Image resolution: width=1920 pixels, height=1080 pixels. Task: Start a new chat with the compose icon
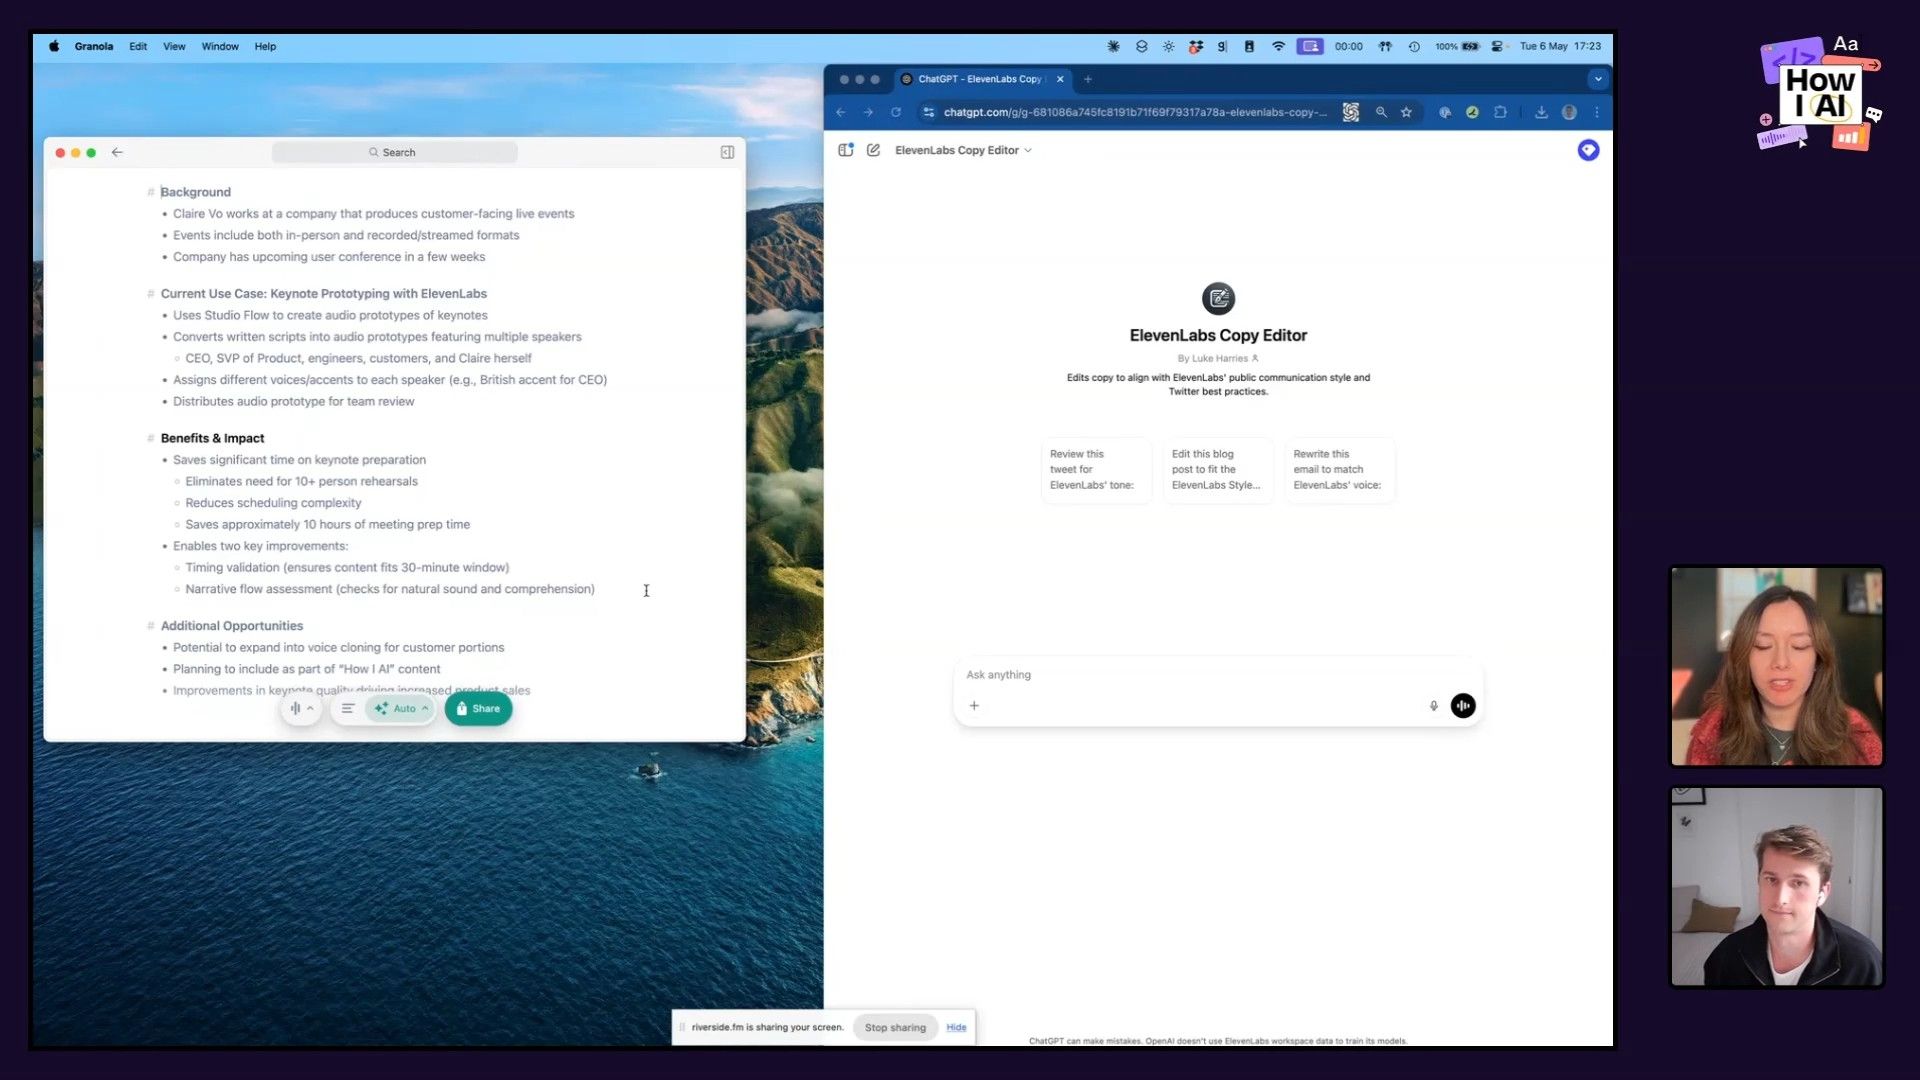[873, 150]
